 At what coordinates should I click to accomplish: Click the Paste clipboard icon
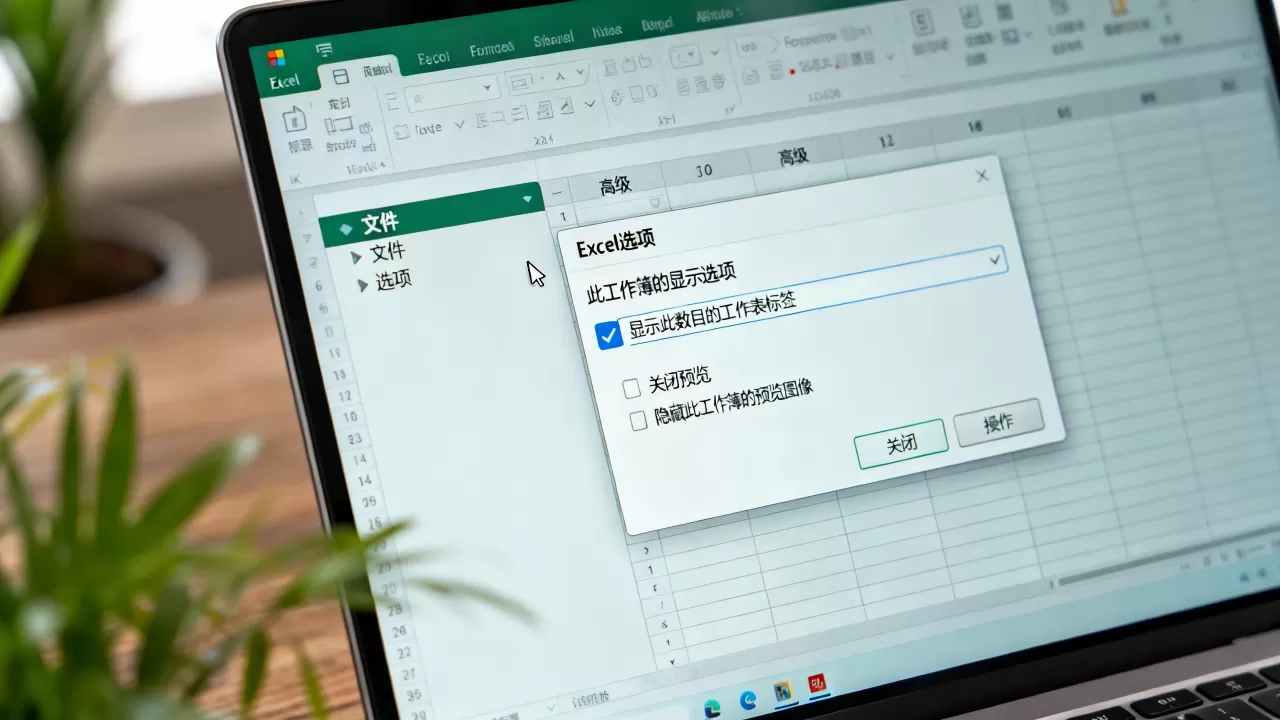295,121
